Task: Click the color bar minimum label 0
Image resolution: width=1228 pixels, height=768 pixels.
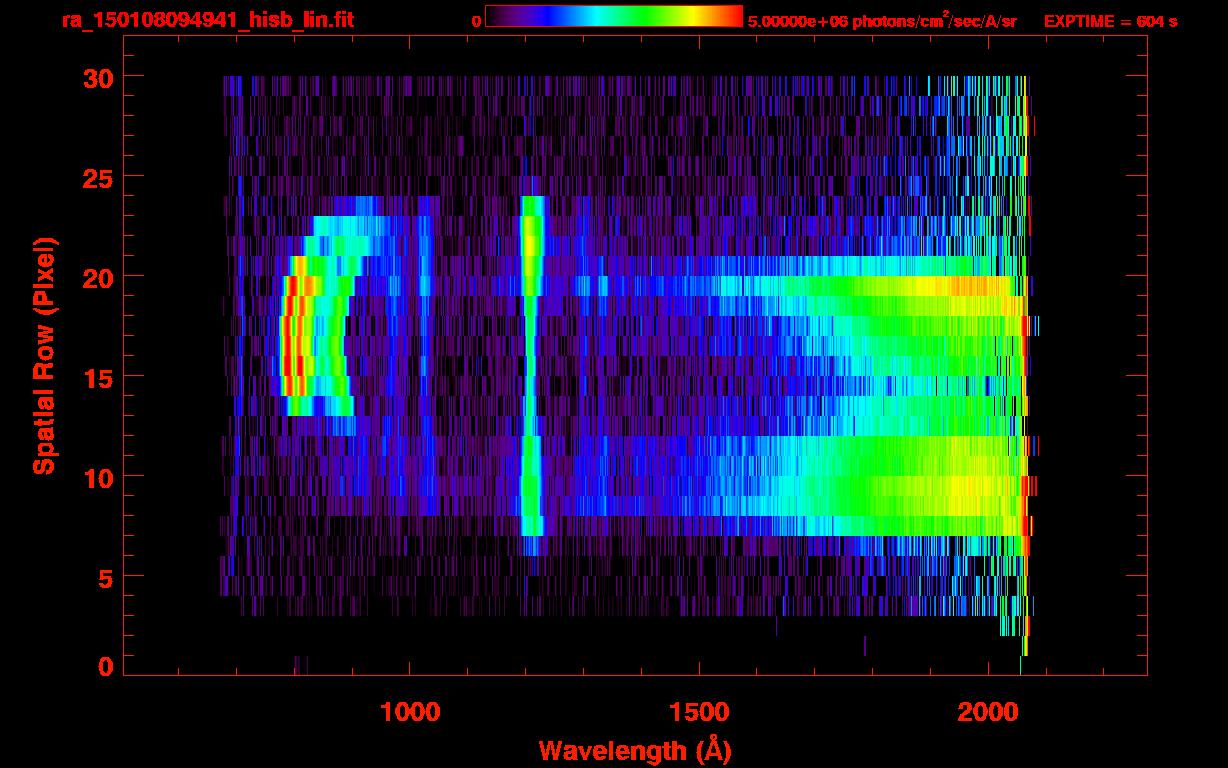Action: coord(476,21)
